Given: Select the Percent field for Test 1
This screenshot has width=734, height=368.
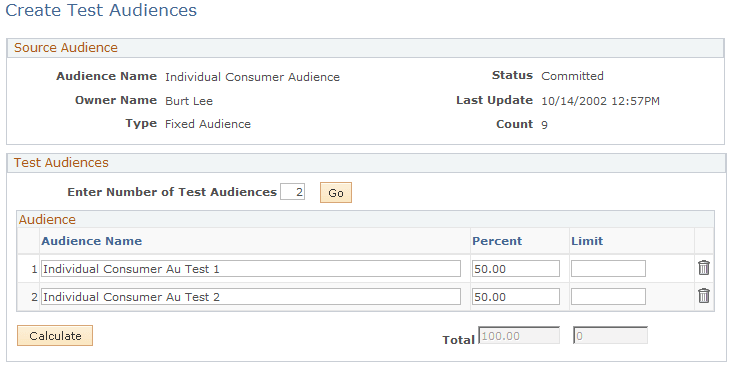Looking at the screenshot, I should coord(516,269).
